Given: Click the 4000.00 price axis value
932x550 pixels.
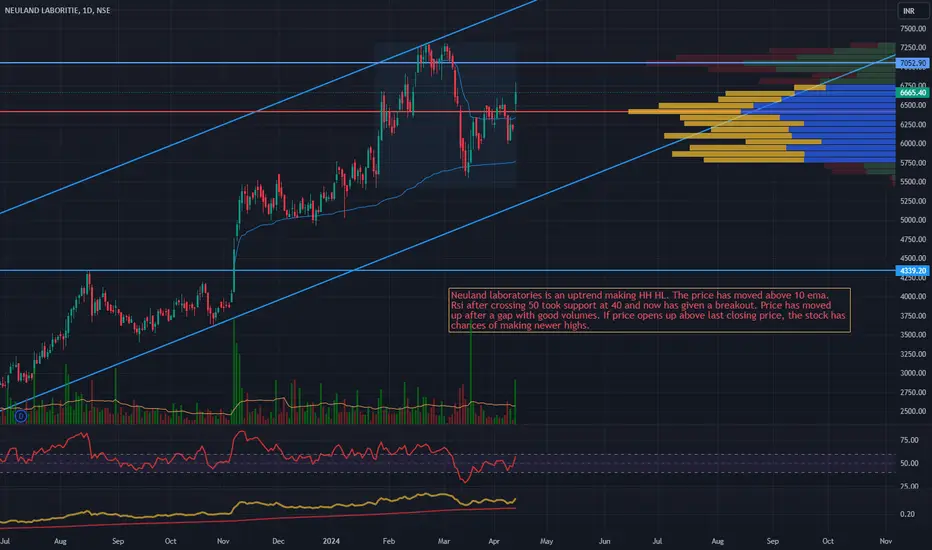Looking at the screenshot, I should pos(912,296).
